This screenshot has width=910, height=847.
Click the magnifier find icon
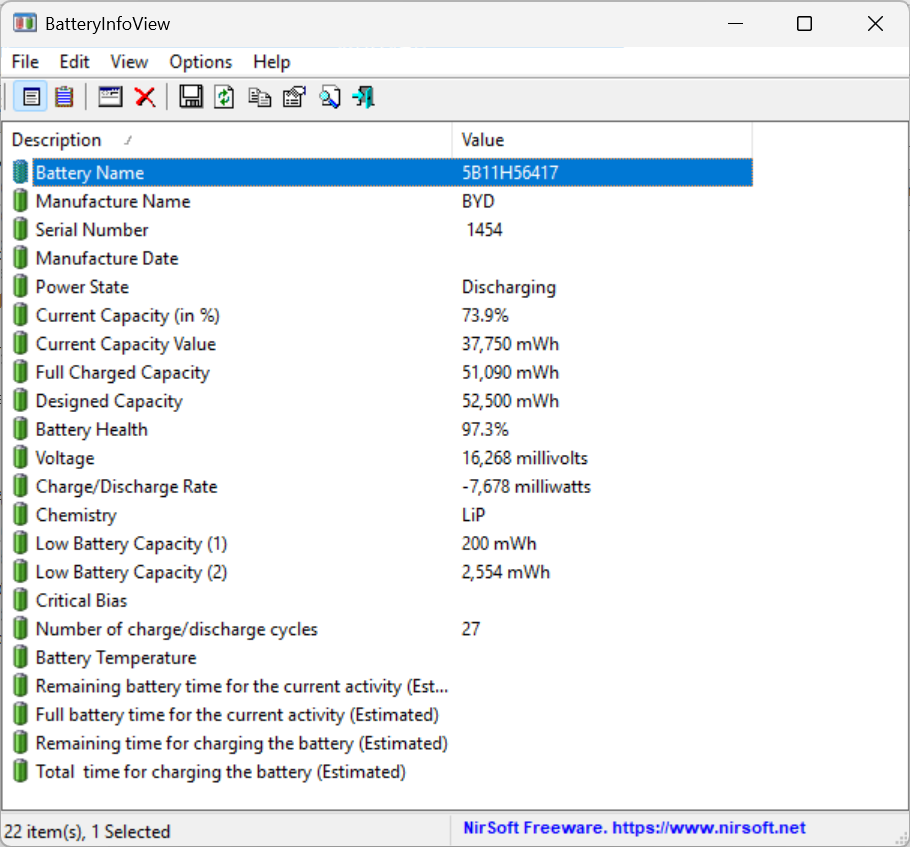(329, 97)
